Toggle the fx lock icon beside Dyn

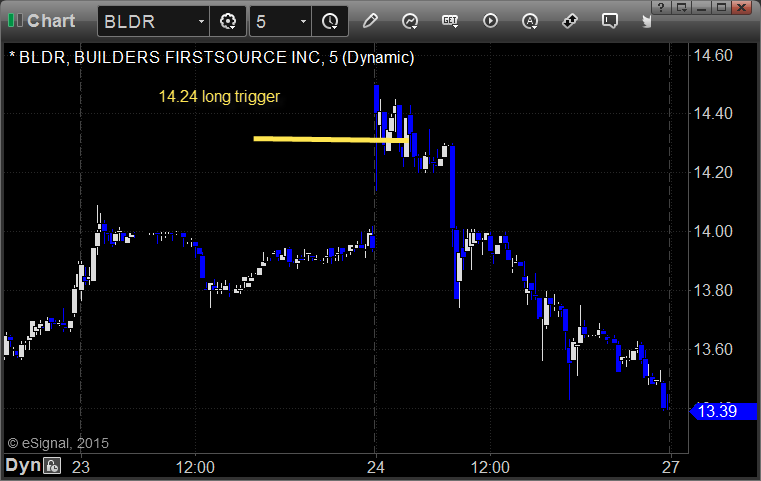(x=52, y=466)
